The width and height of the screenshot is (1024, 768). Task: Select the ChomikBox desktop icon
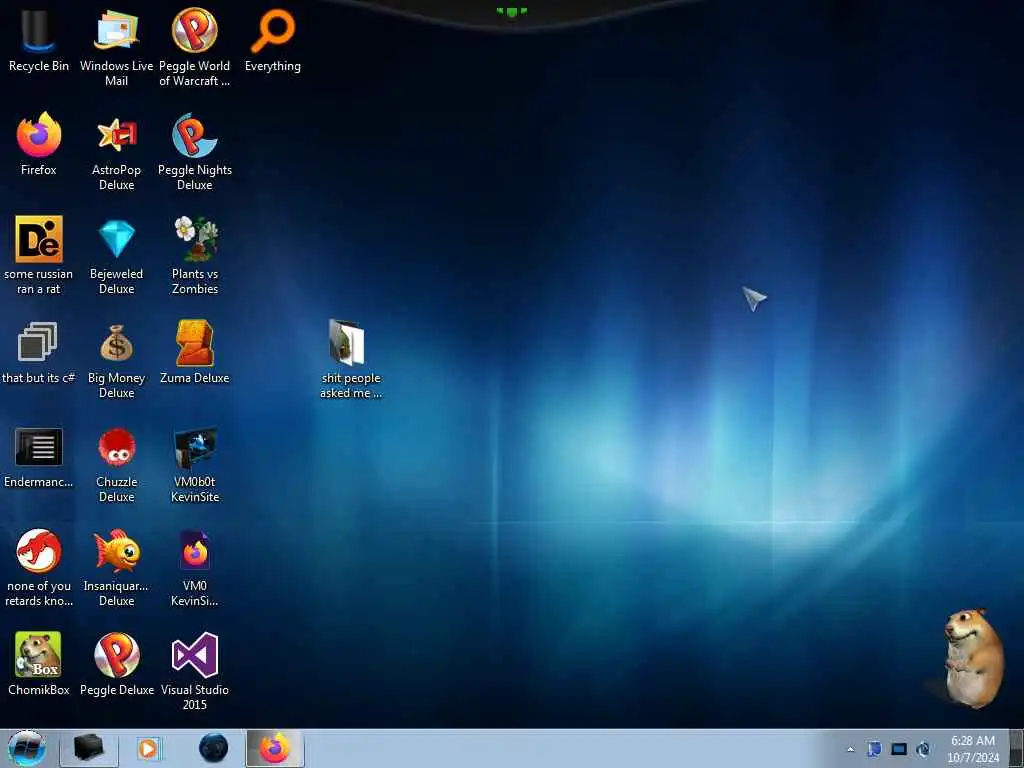tap(39, 665)
